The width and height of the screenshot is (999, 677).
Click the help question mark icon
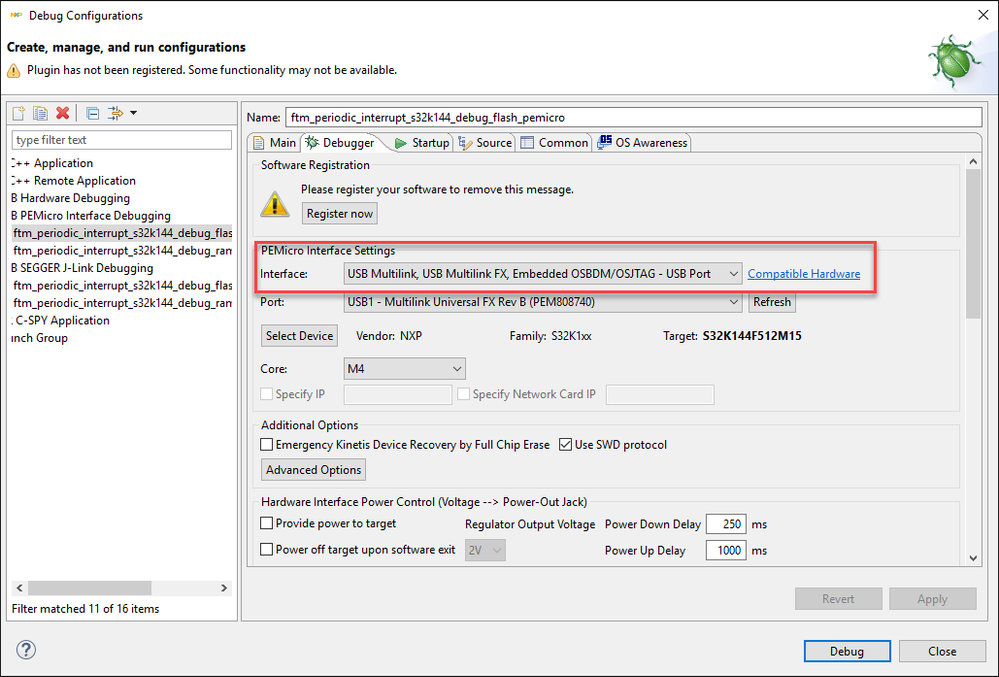tap(26, 650)
